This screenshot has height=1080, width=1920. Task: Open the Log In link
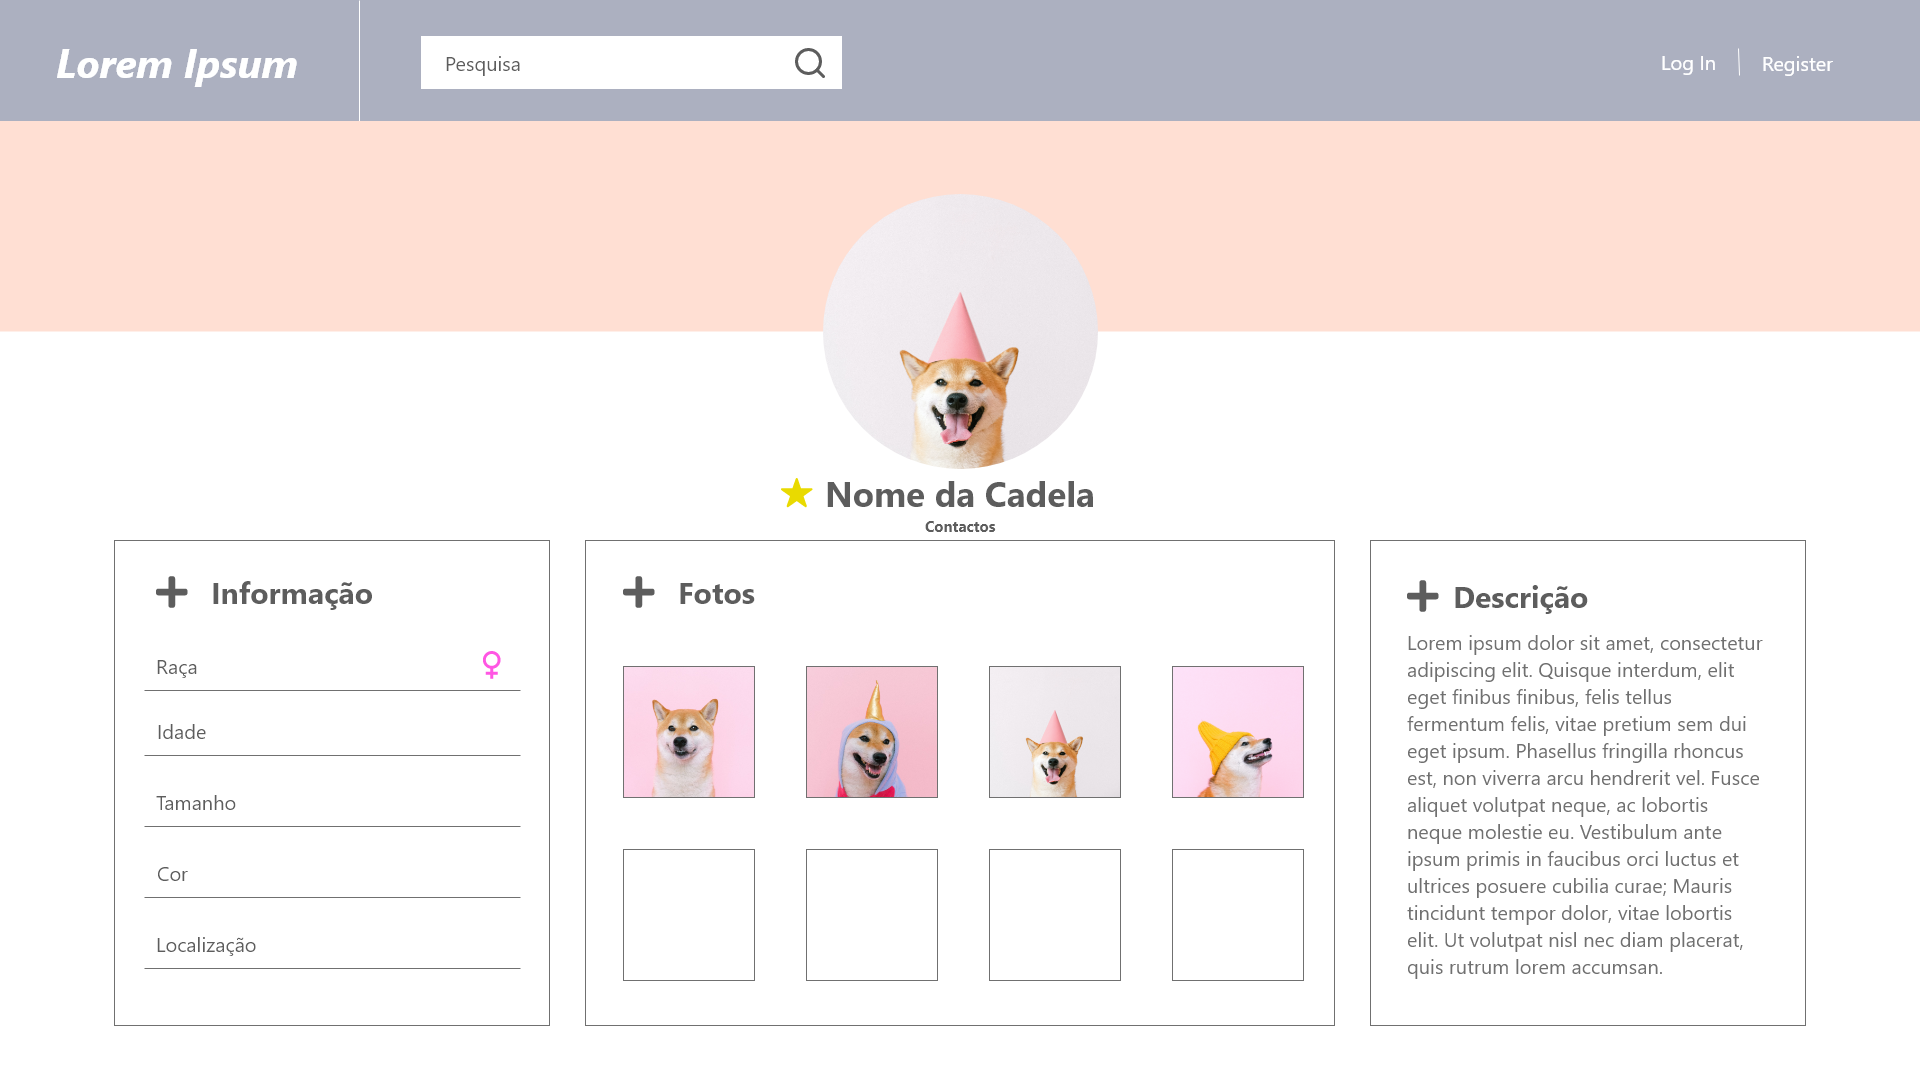pyautogui.click(x=1688, y=63)
